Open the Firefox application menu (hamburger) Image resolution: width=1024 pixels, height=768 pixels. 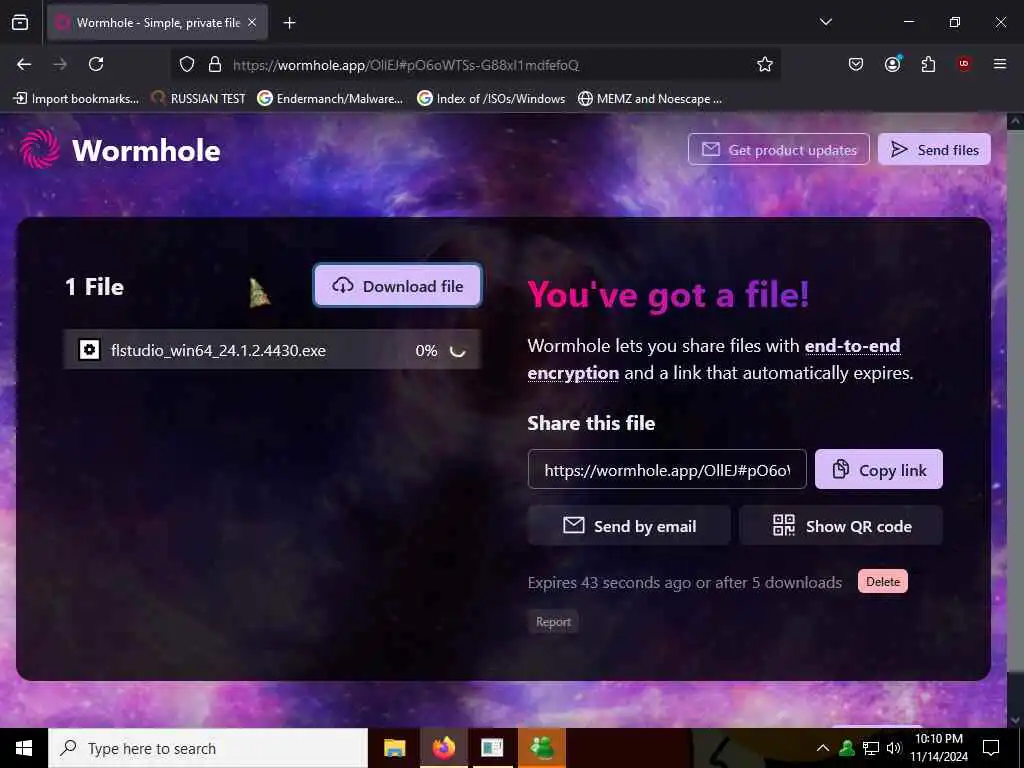(1000, 64)
